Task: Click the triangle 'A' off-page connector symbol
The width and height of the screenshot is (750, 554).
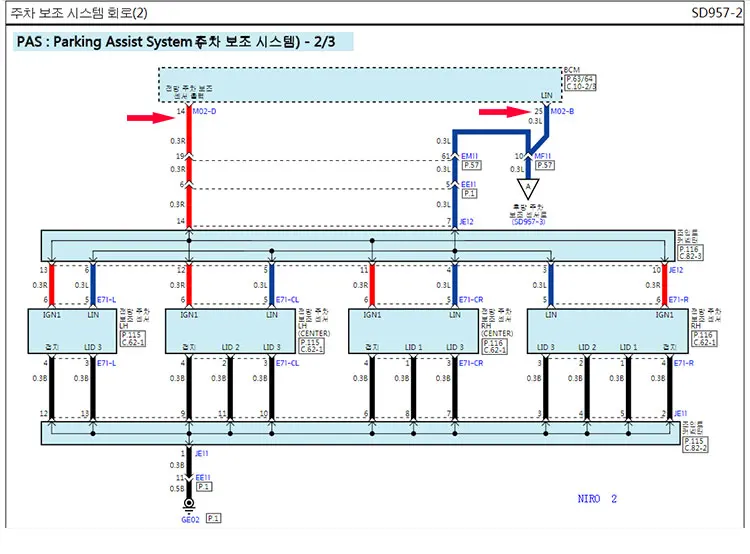Action: click(x=528, y=188)
